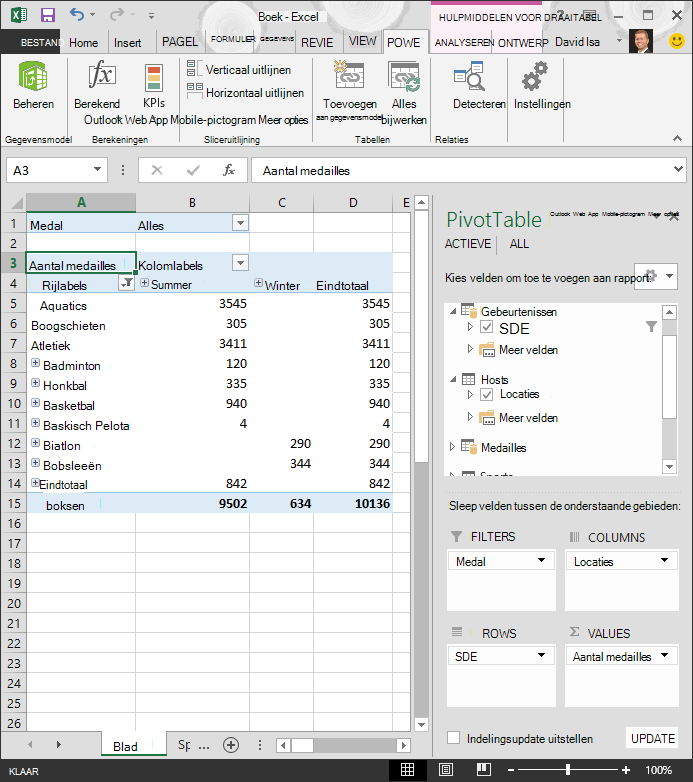This screenshot has width=693, height=782.
Task: Click the 100% zoom level
Action: (x=659, y=770)
